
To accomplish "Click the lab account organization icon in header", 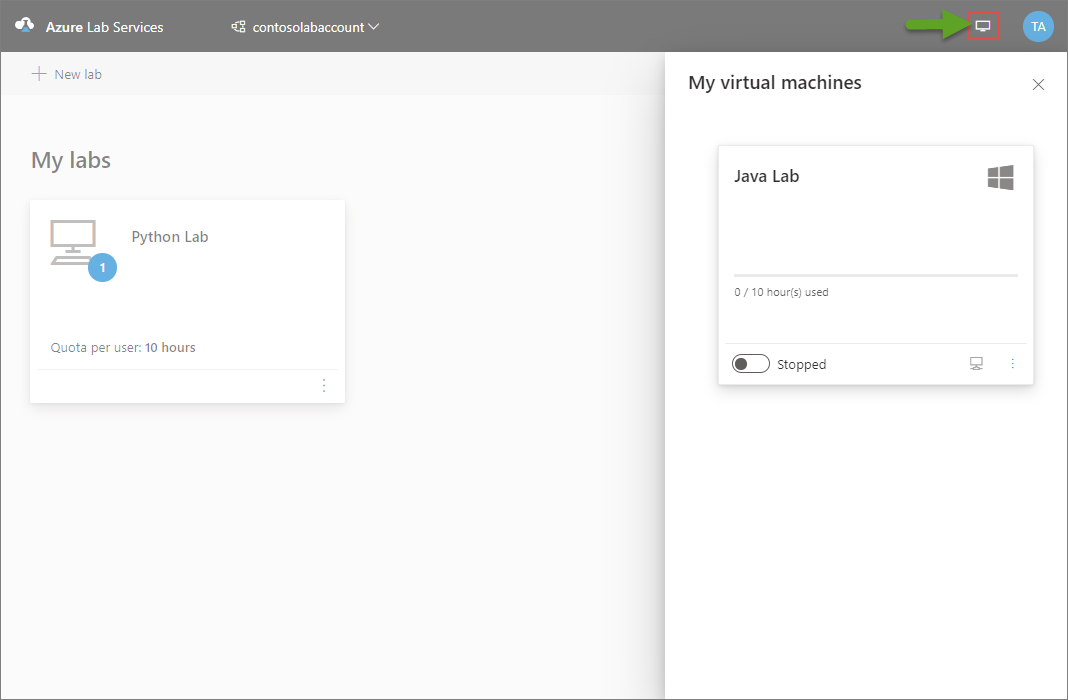I will click(237, 27).
